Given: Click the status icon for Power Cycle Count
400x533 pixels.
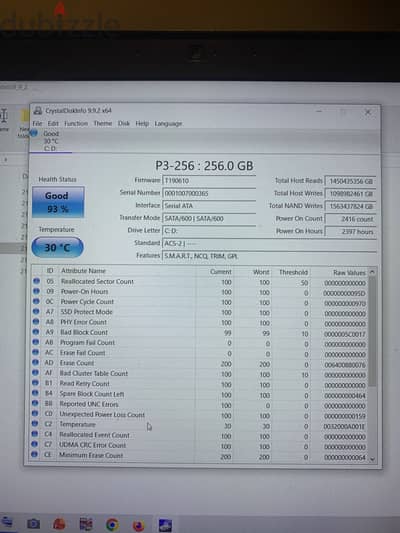Looking at the screenshot, I should tap(36, 302).
